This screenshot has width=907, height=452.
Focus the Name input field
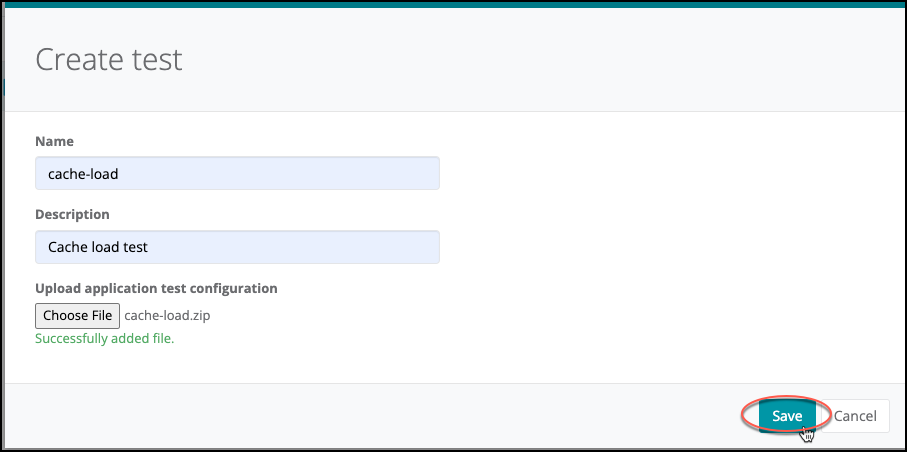[x=237, y=173]
